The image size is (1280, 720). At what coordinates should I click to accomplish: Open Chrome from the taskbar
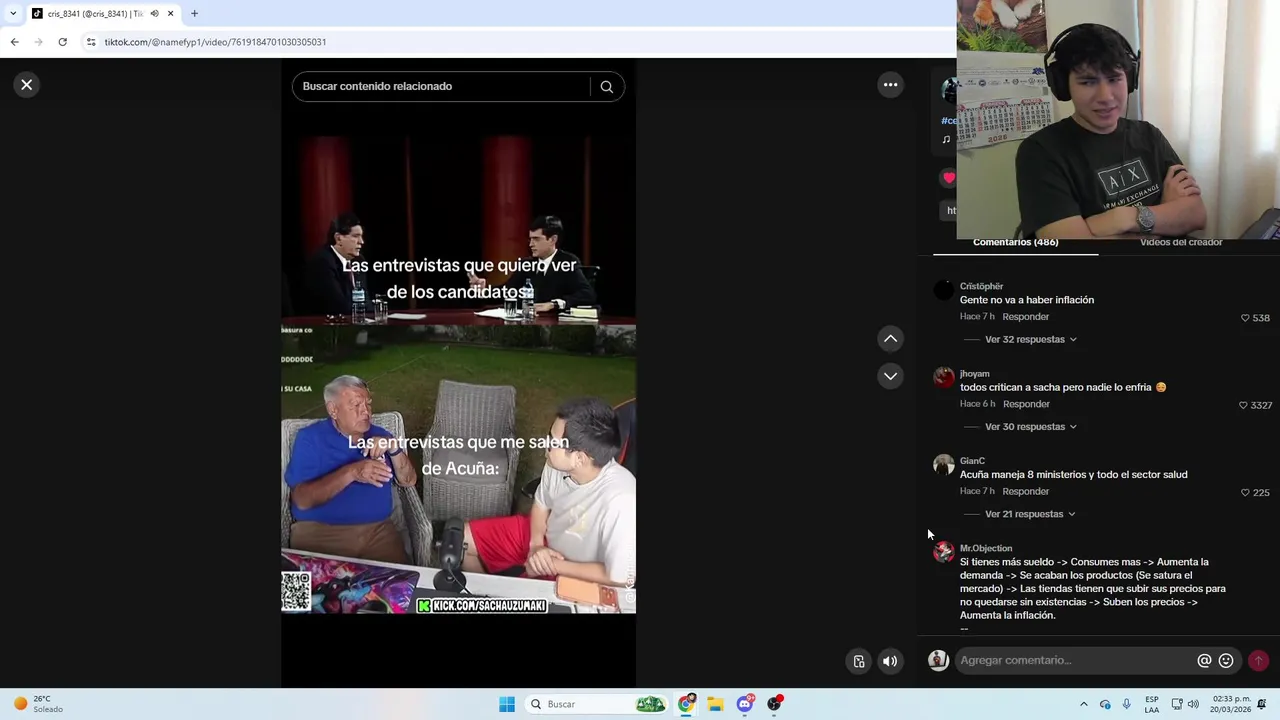(x=686, y=704)
